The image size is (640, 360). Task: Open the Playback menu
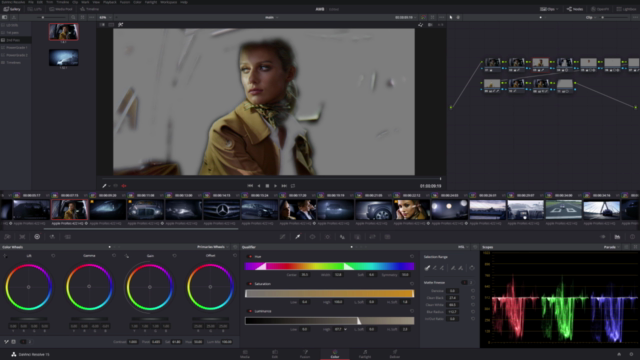point(109,2)
